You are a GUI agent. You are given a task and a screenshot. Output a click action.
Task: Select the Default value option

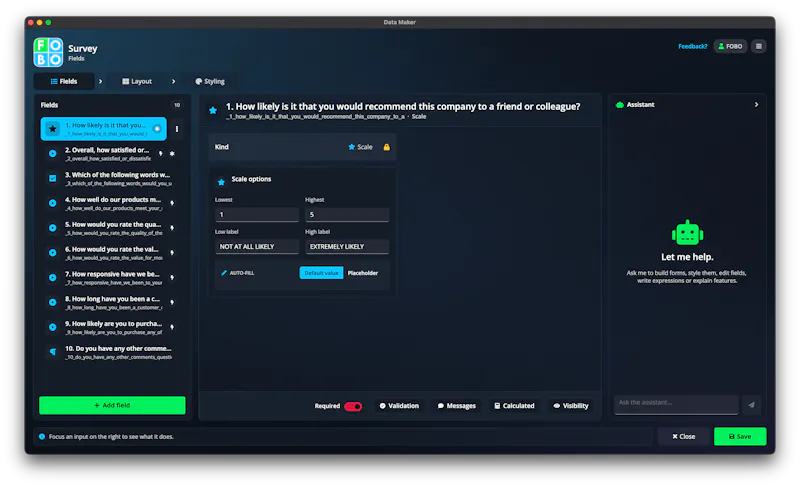pyautogui.click(x=321, y=273)
